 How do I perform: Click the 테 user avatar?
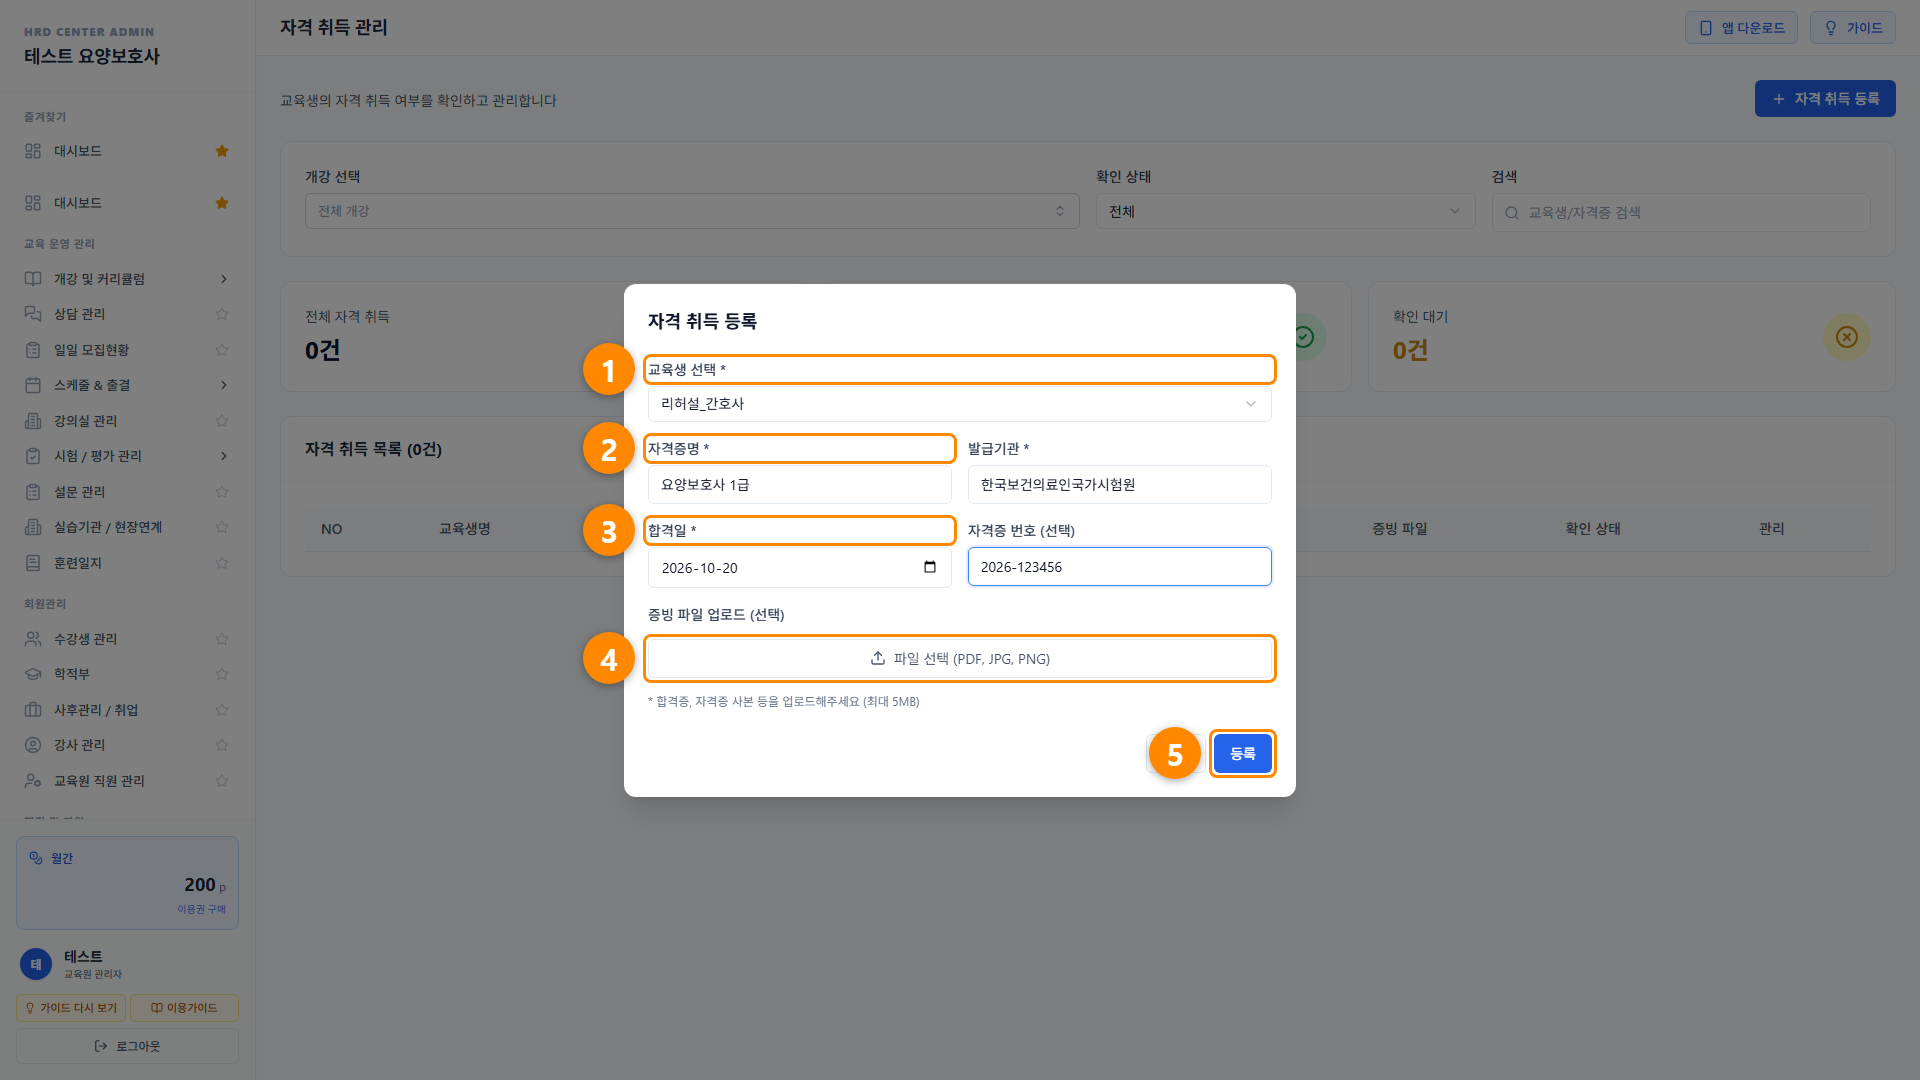(36, 964)
